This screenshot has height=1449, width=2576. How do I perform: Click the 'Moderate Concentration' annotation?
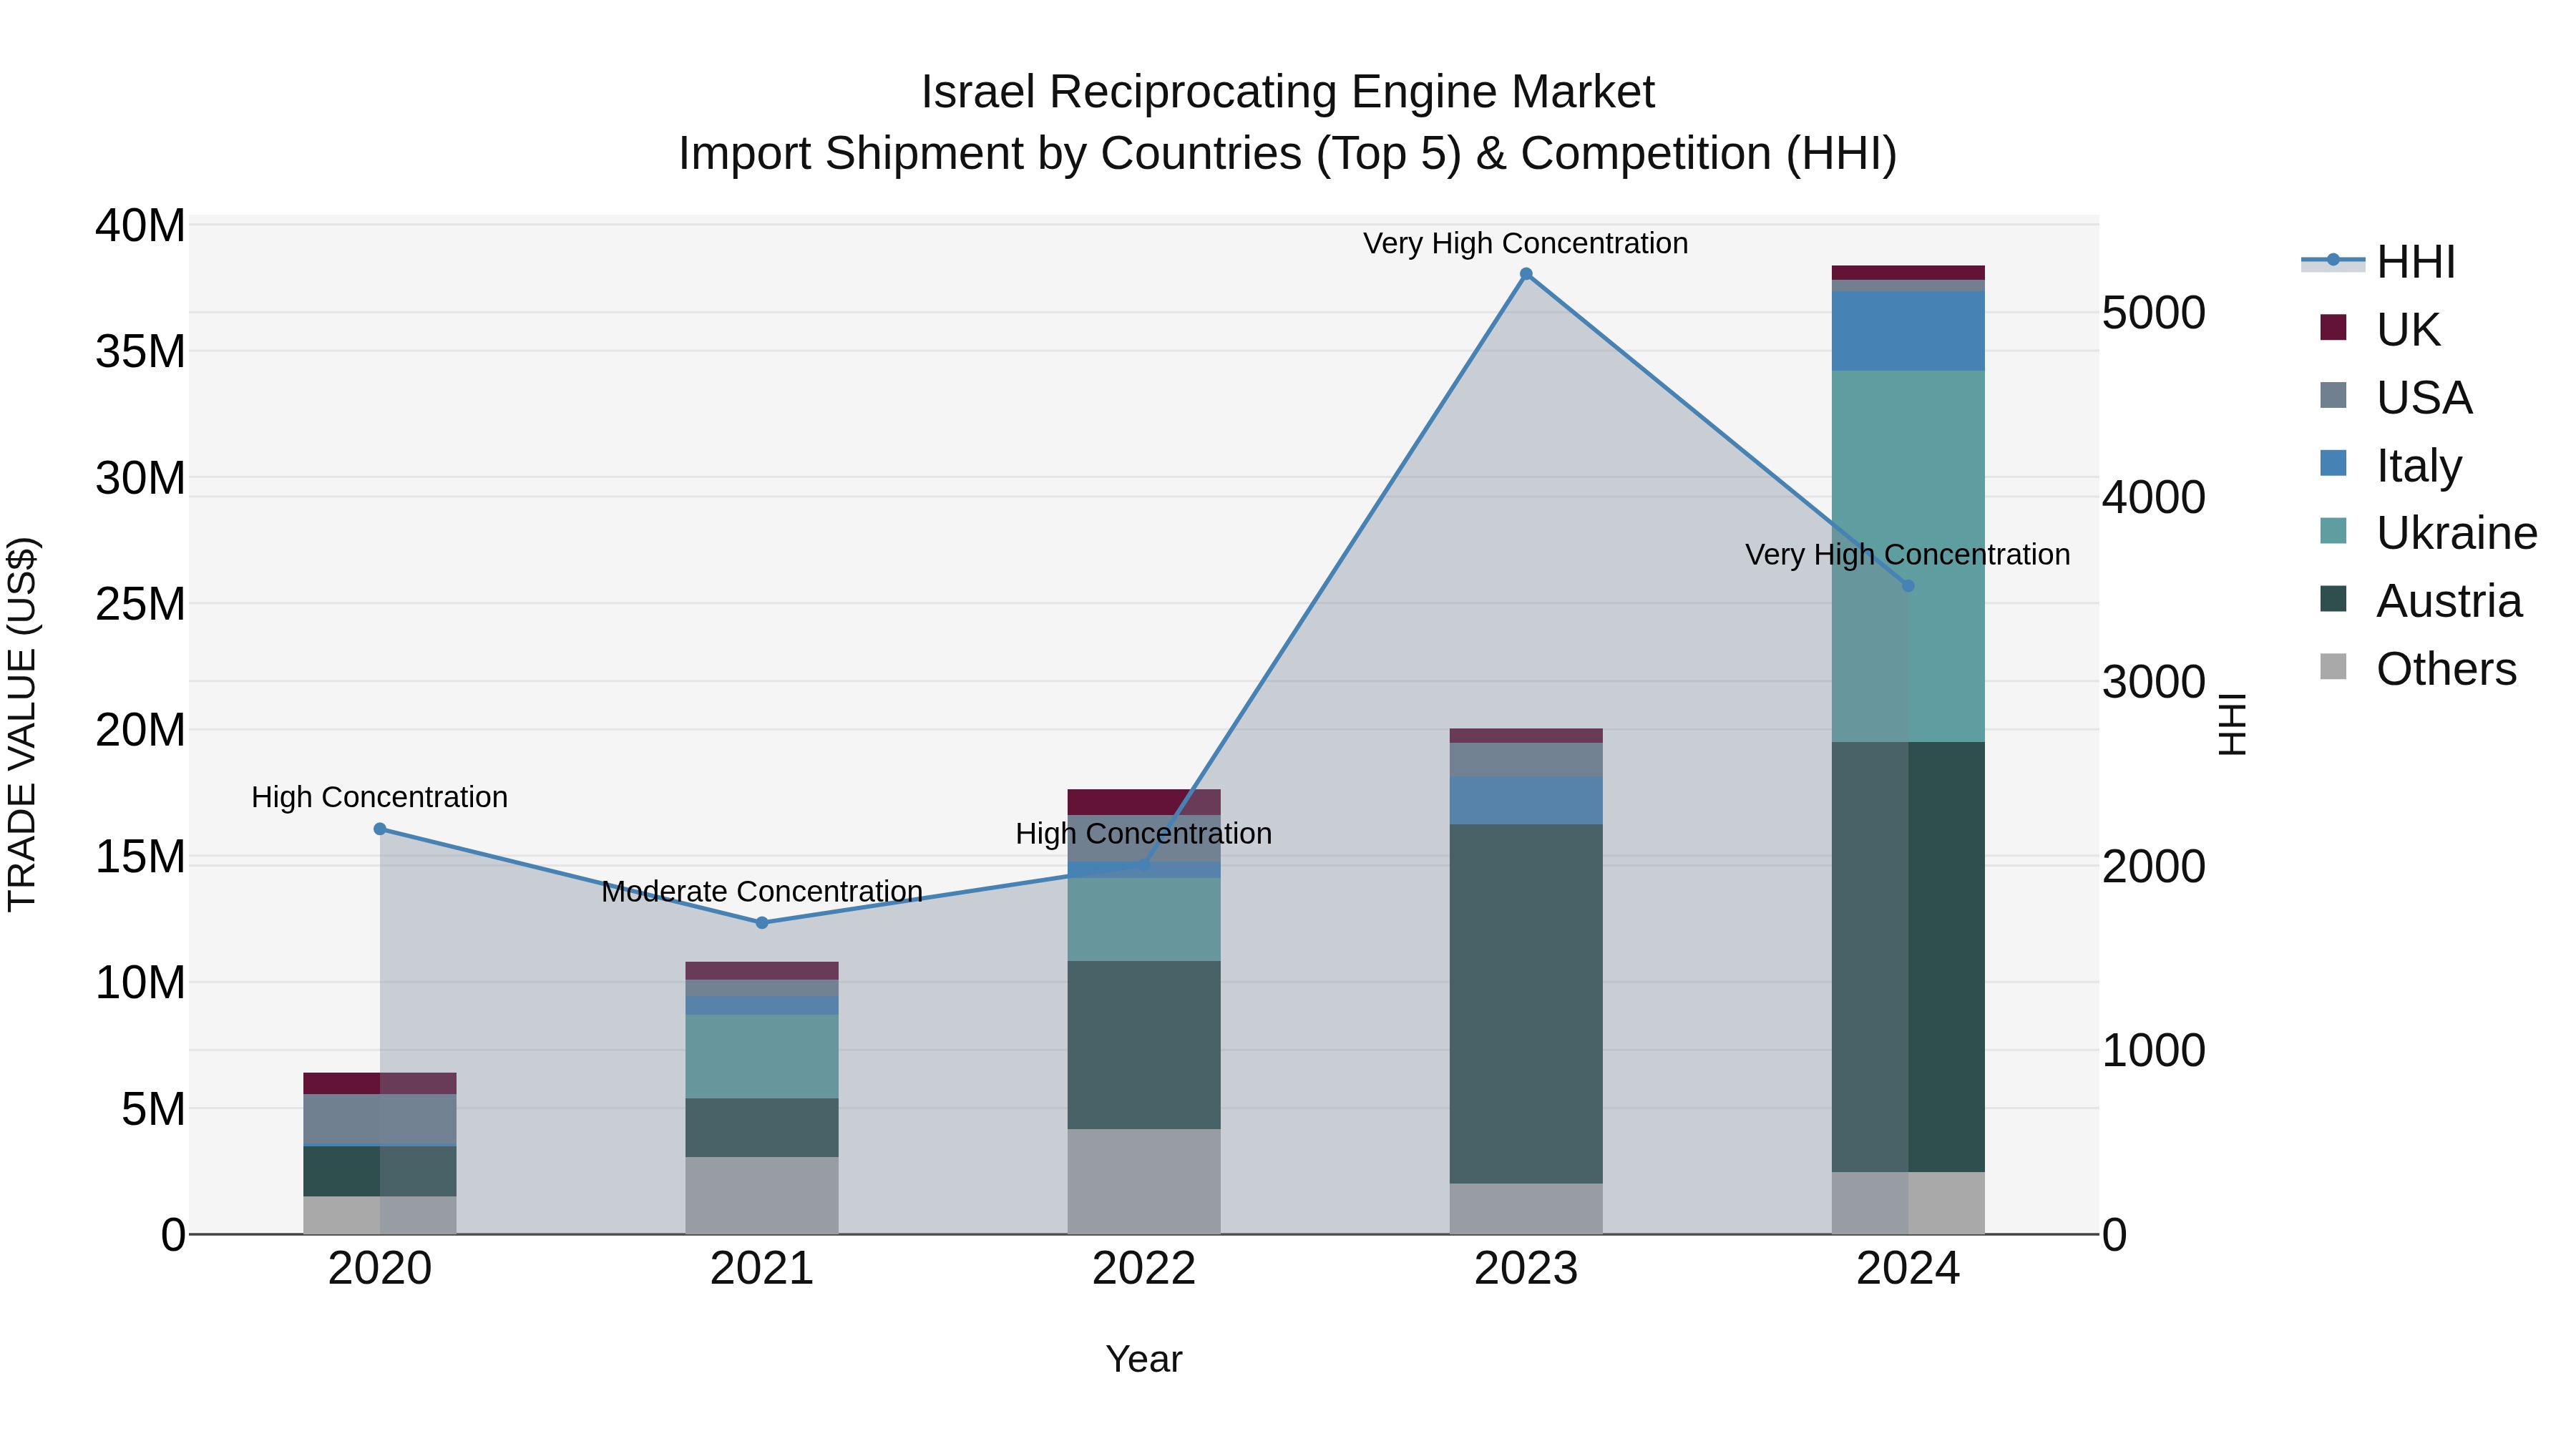click(x=762, y=891)
